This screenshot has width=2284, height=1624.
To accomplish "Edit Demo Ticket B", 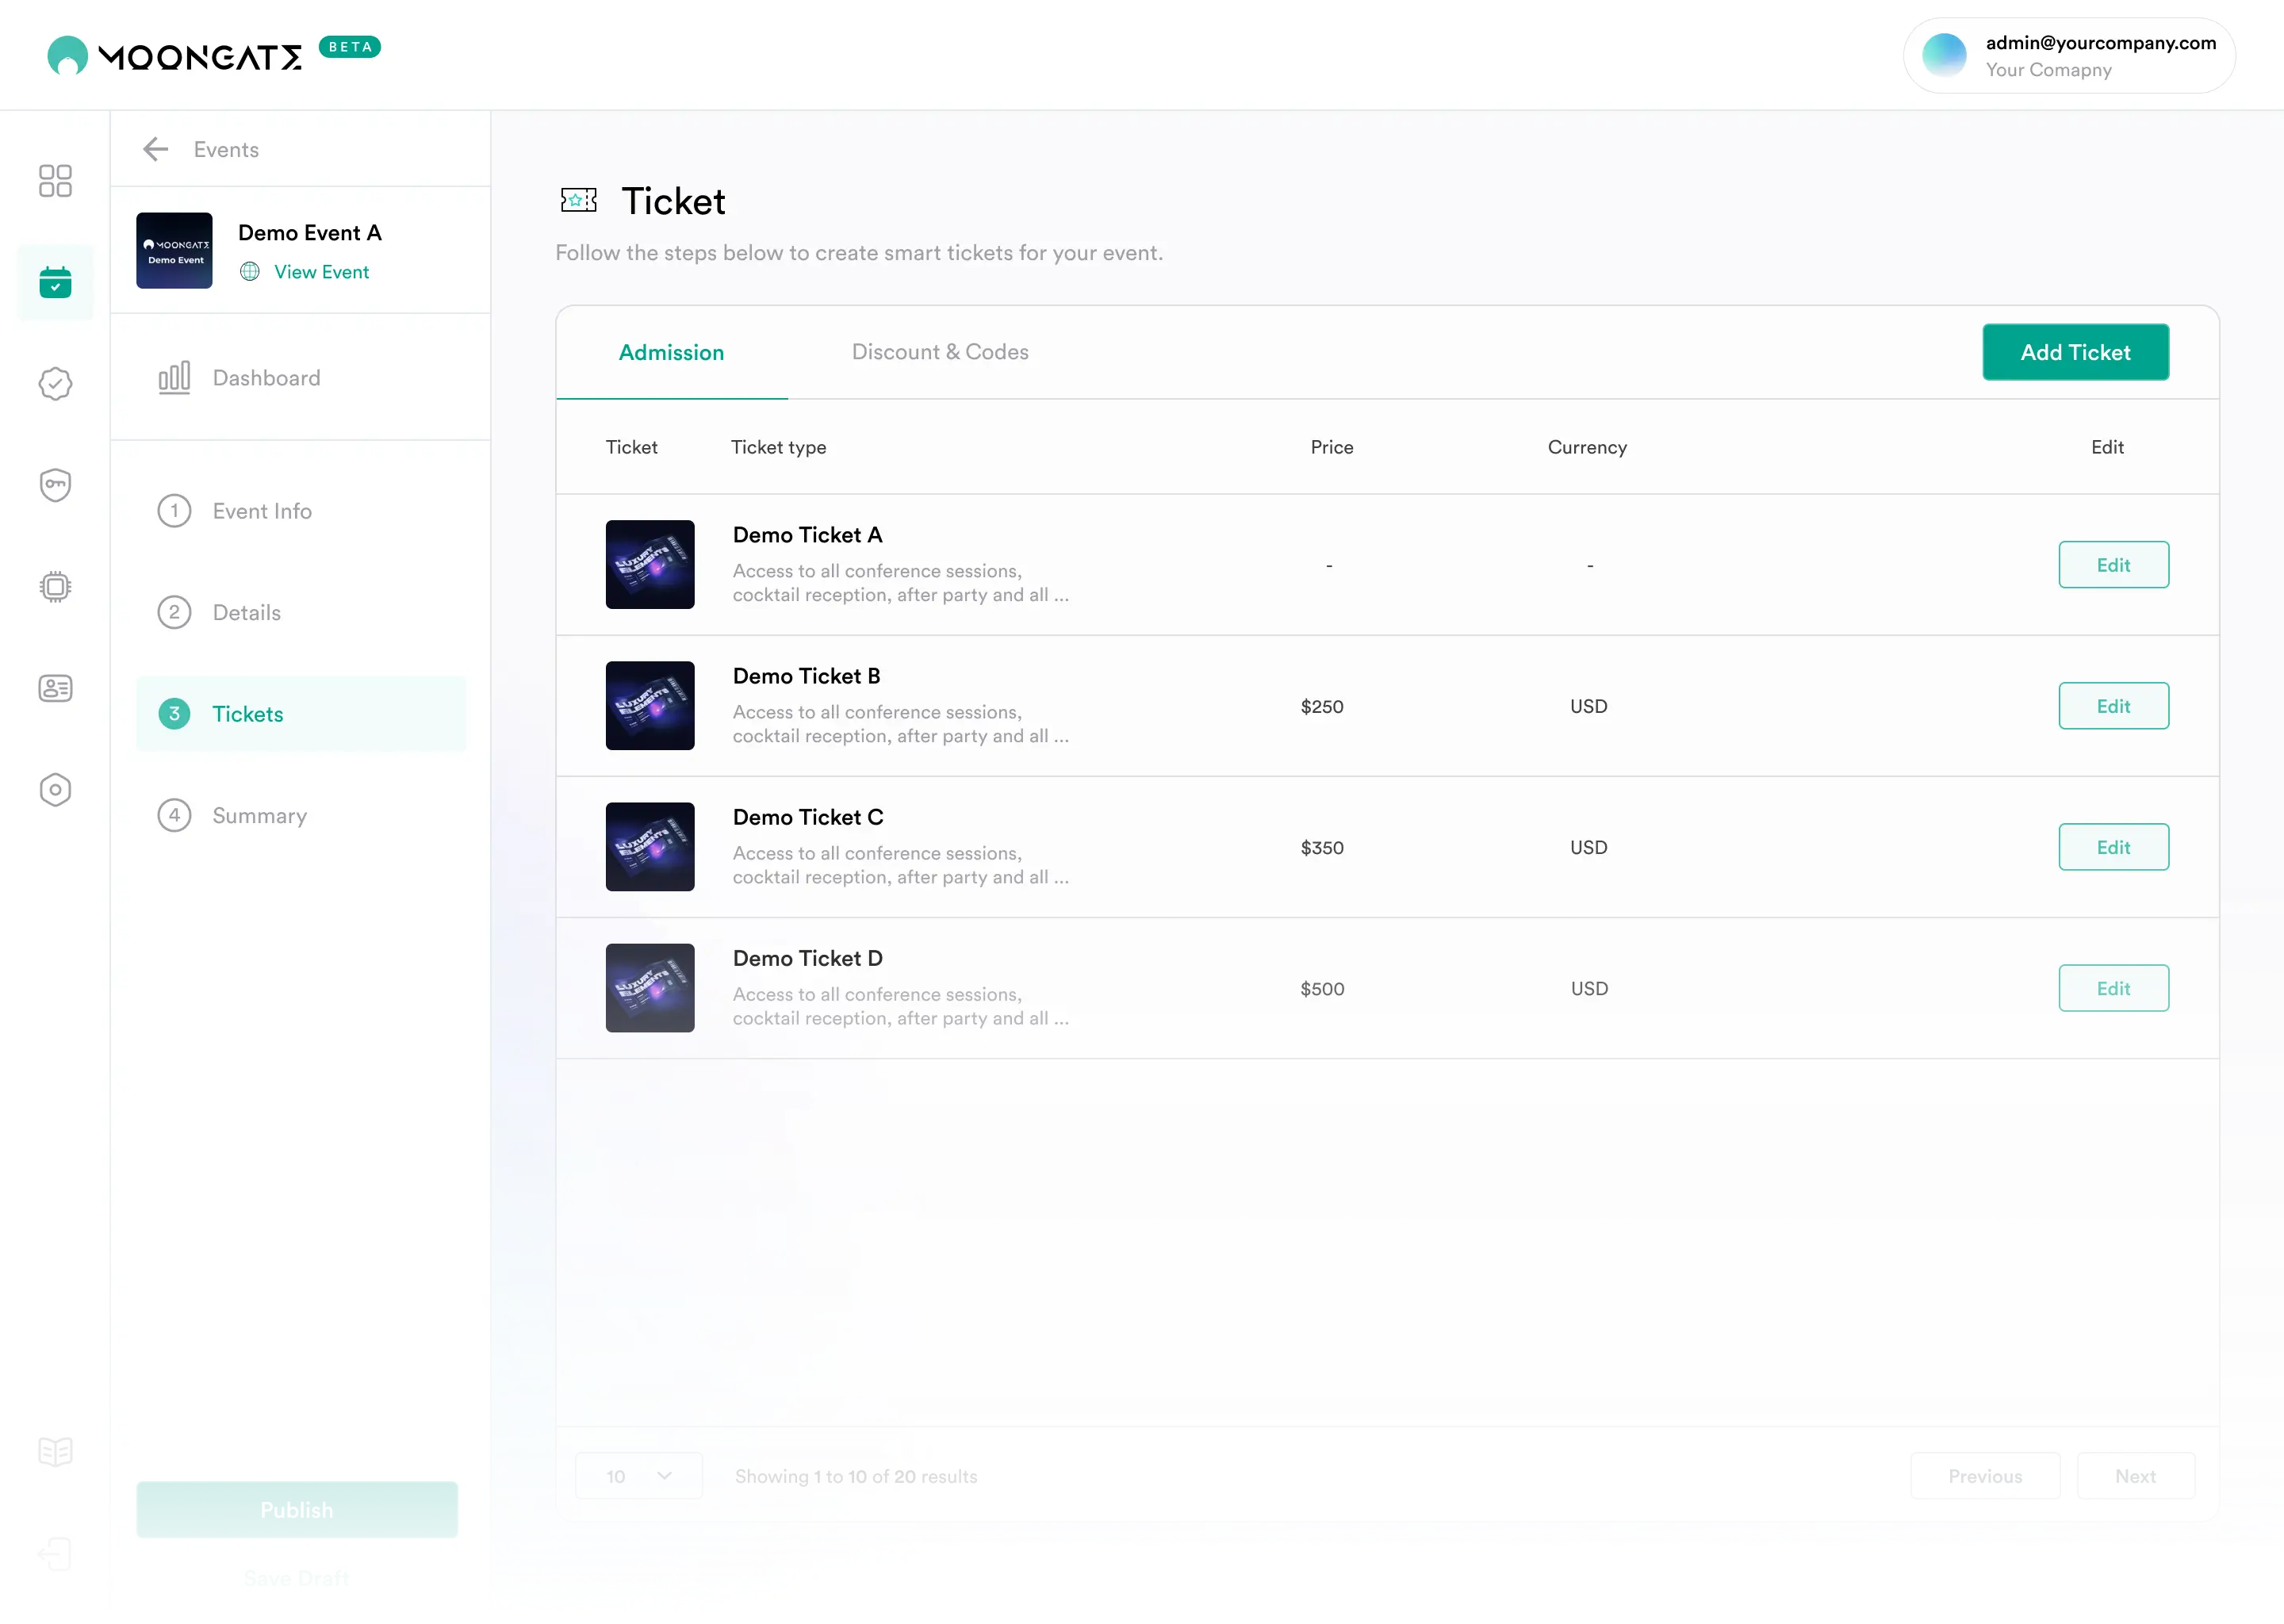I will pyautogui.click(x=2112, y=706).
